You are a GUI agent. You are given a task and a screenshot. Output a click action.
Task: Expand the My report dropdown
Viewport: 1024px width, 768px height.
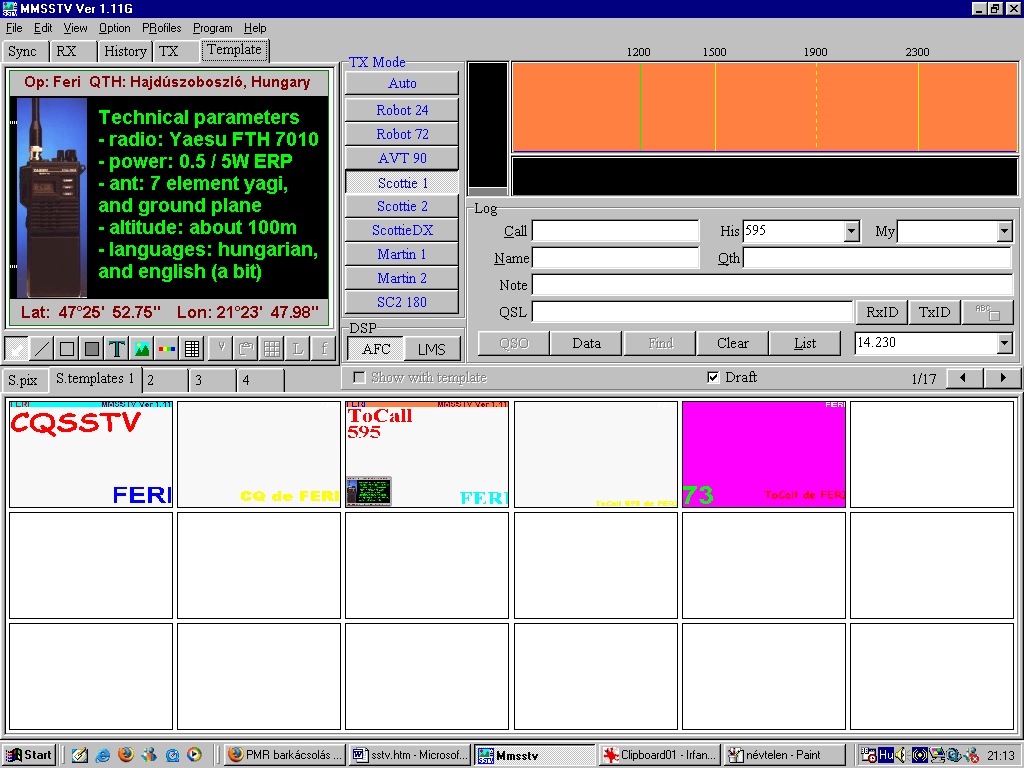pyautogui.click(x=1004, y=231)
